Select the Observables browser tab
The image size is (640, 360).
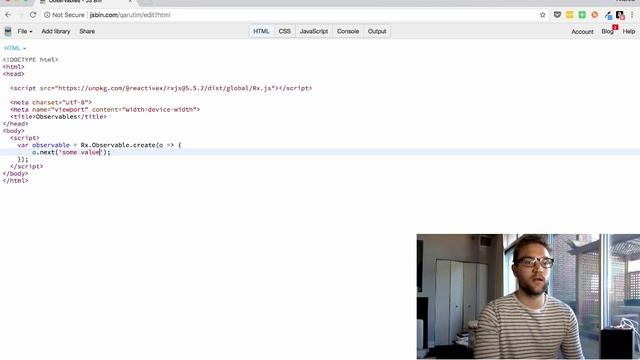click(86, 2)
